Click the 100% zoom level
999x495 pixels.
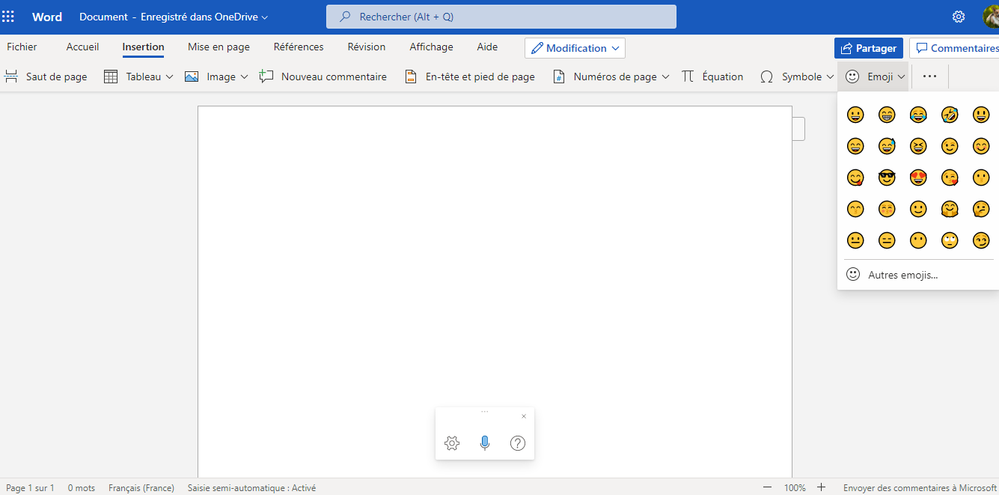[795, 488]
